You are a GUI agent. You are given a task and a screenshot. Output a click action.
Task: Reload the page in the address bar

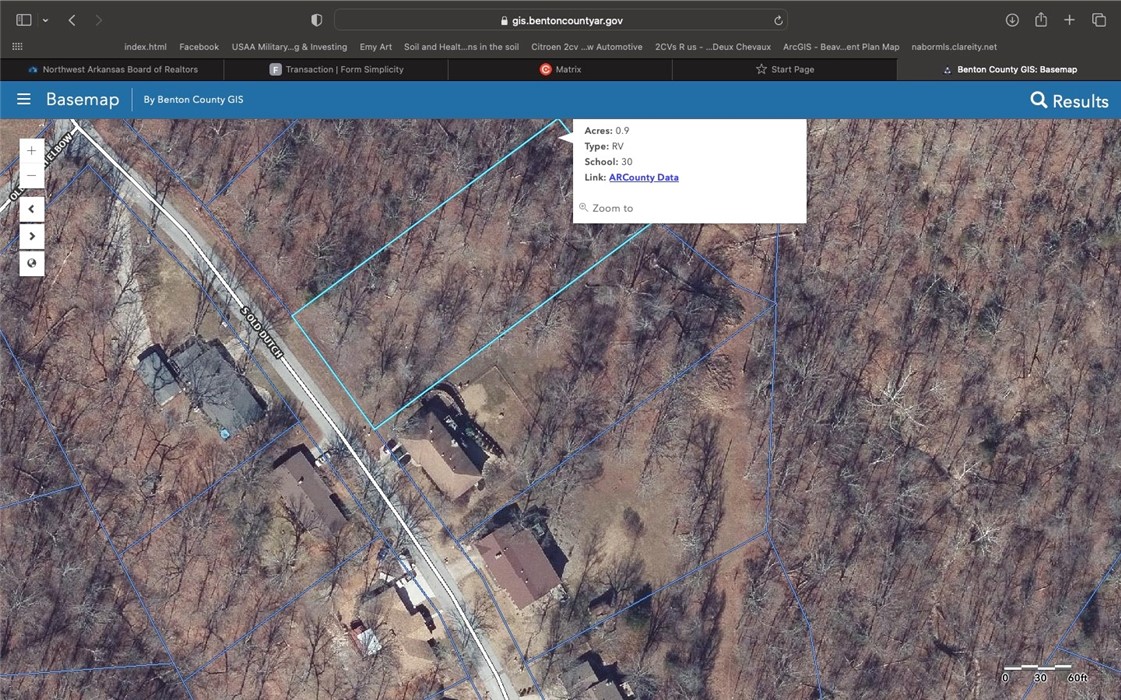click(x=778, y=20)
